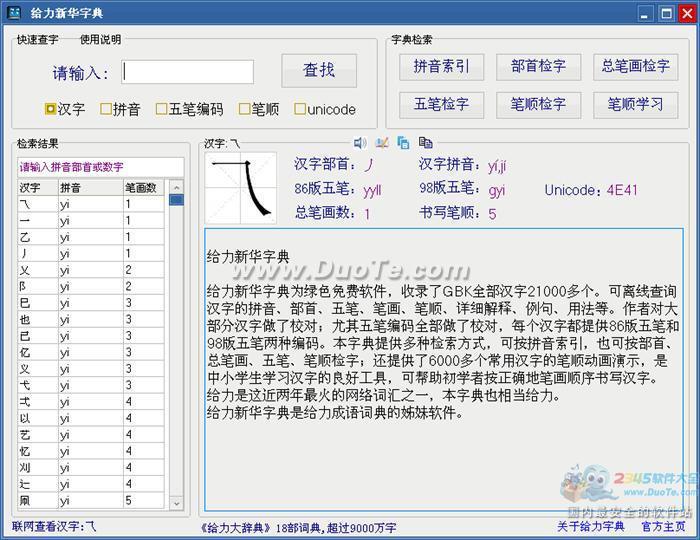Click the results scrollbar thumb
The width and height of the screenshot is (700, 540).
(176, 199)
